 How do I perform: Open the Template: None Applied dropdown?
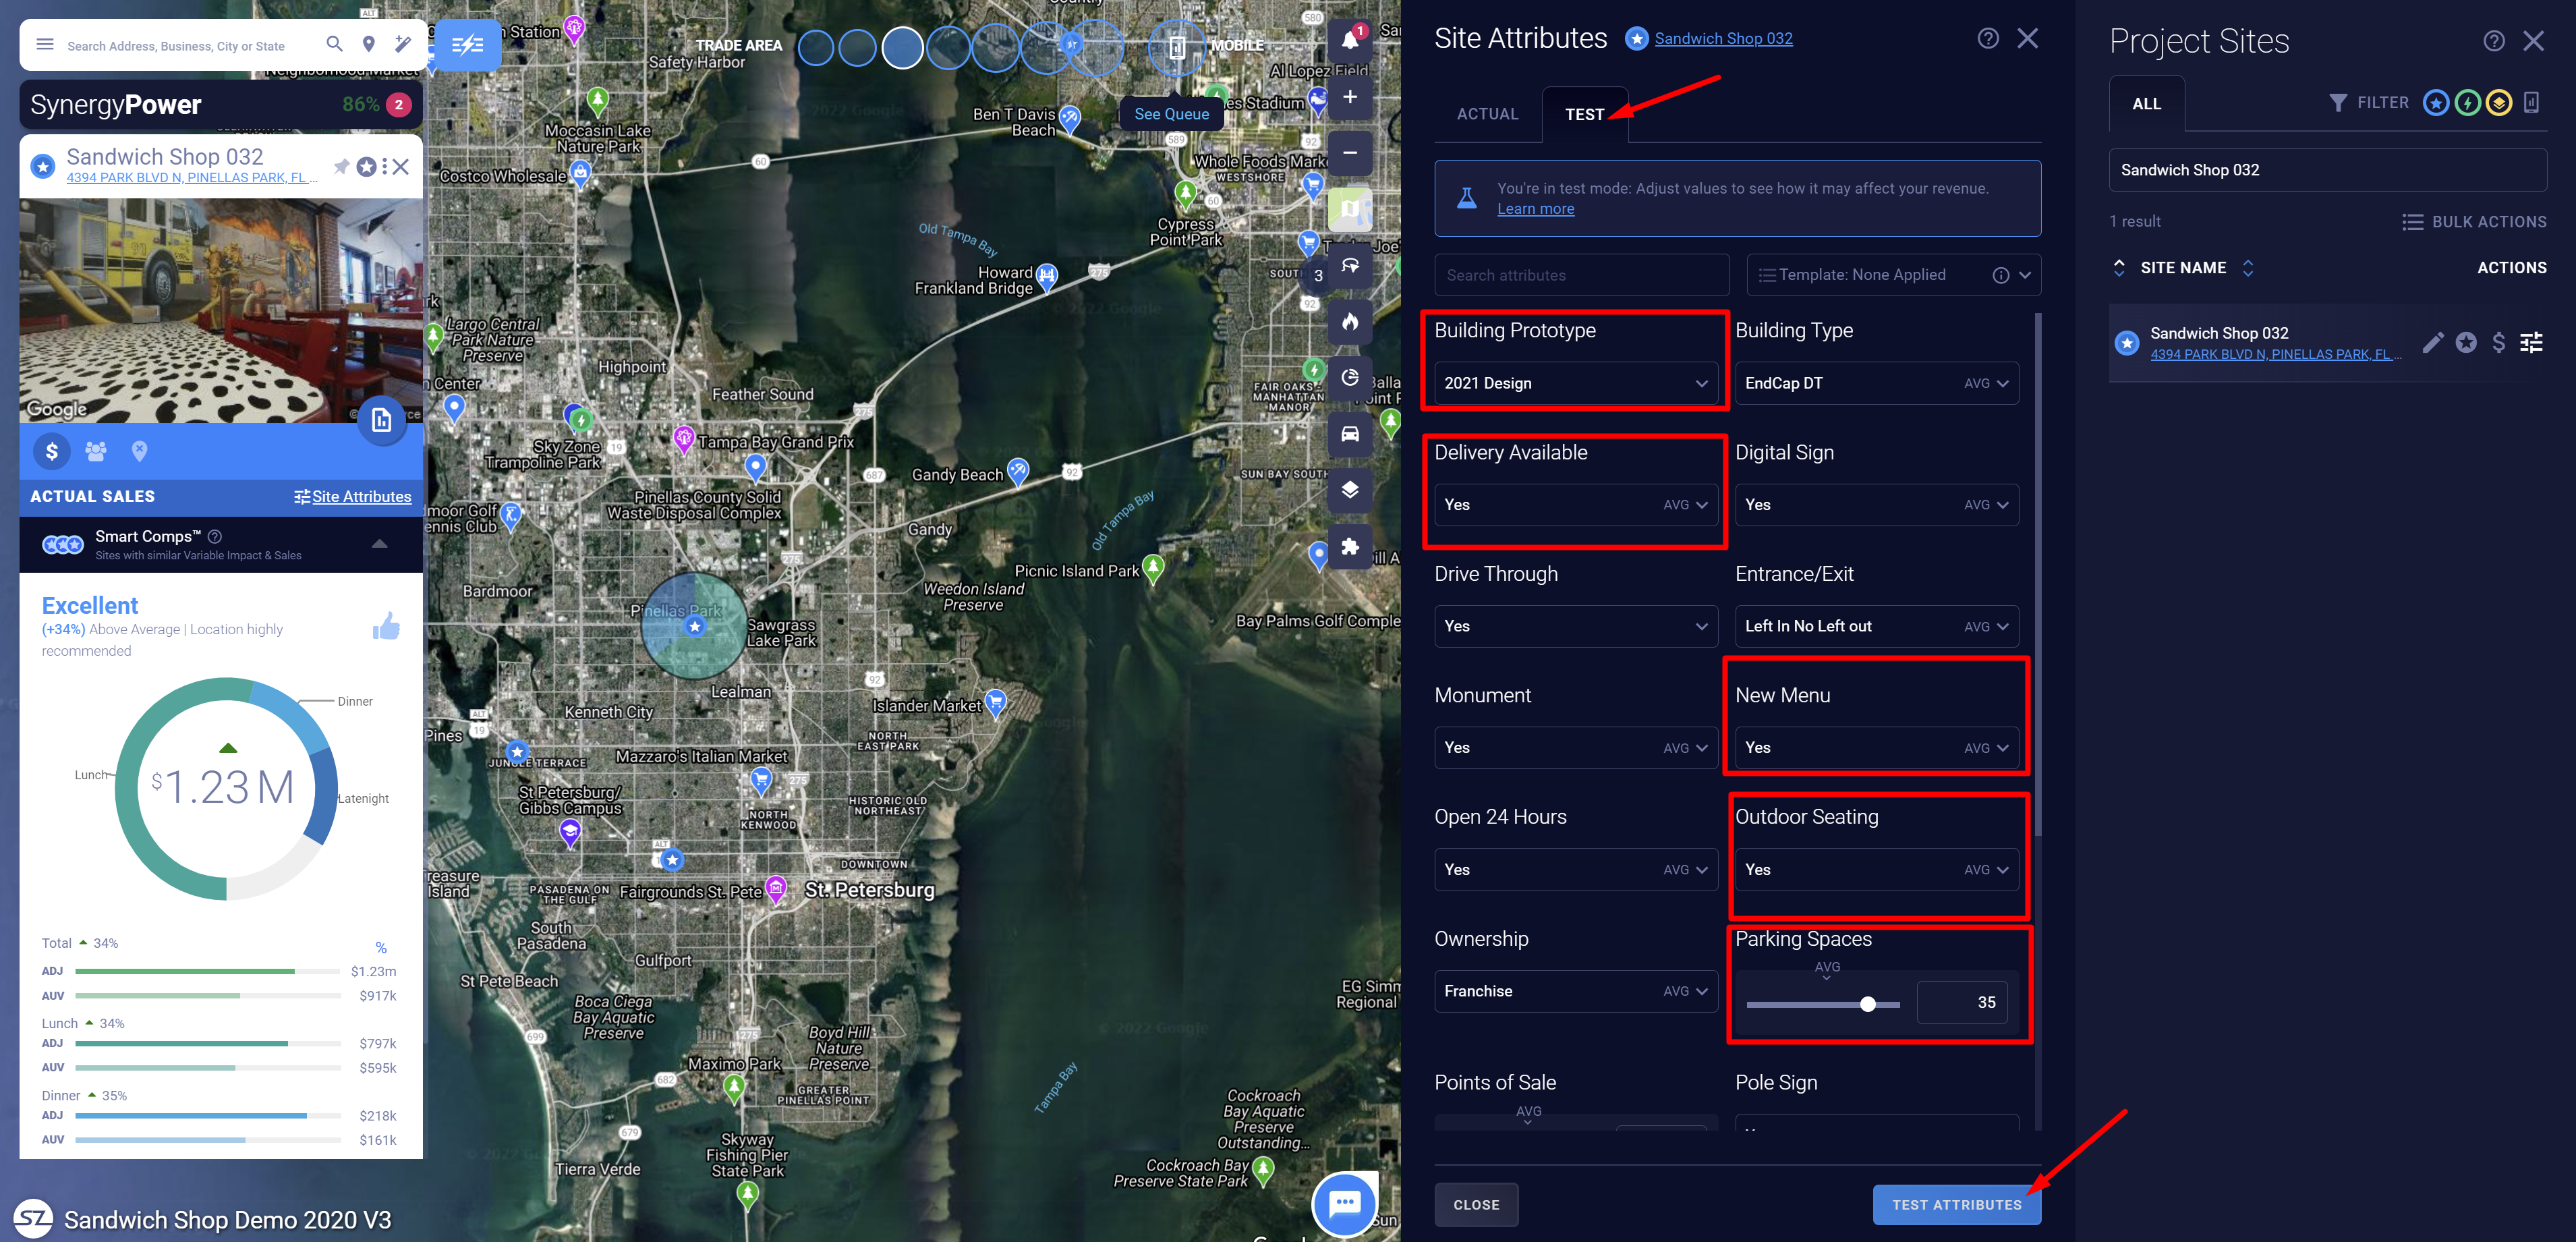pyautogui.click(x=1893, y=275)
